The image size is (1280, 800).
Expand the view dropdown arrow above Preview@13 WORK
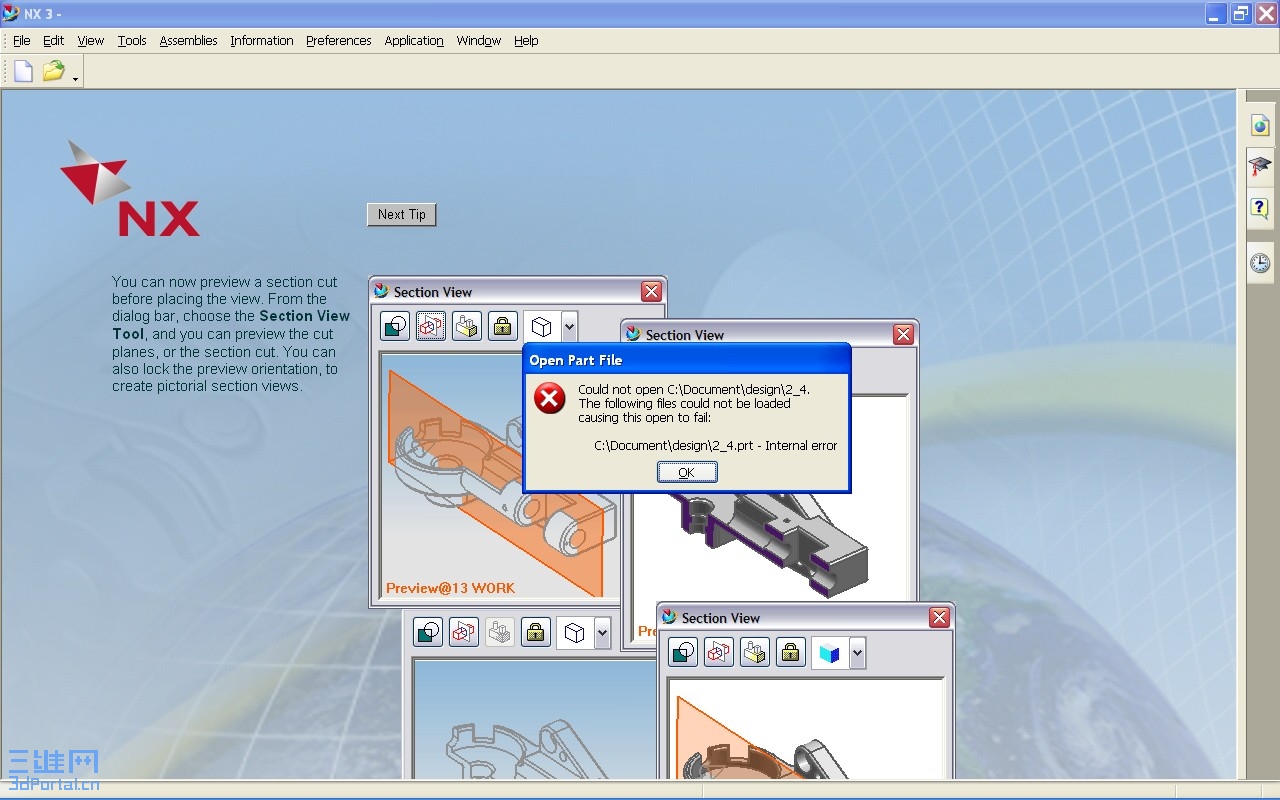click(x=569, y=326)
